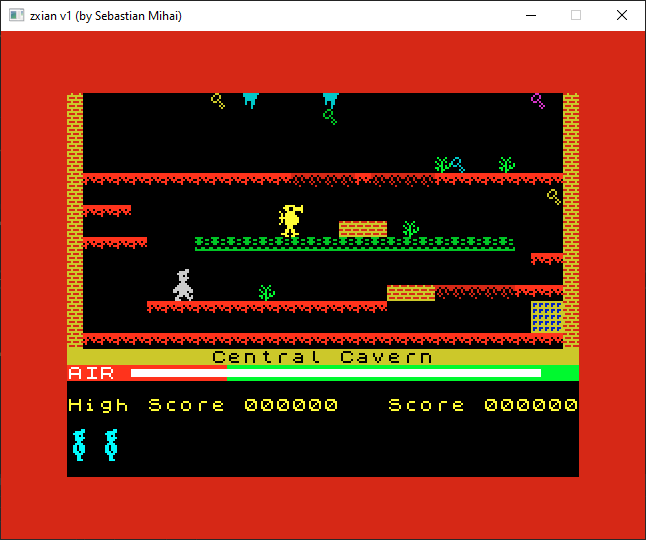Click the white air supply bar
This screenshot has width=646, height=540.
pyautogui.click(x=336, y=373)
